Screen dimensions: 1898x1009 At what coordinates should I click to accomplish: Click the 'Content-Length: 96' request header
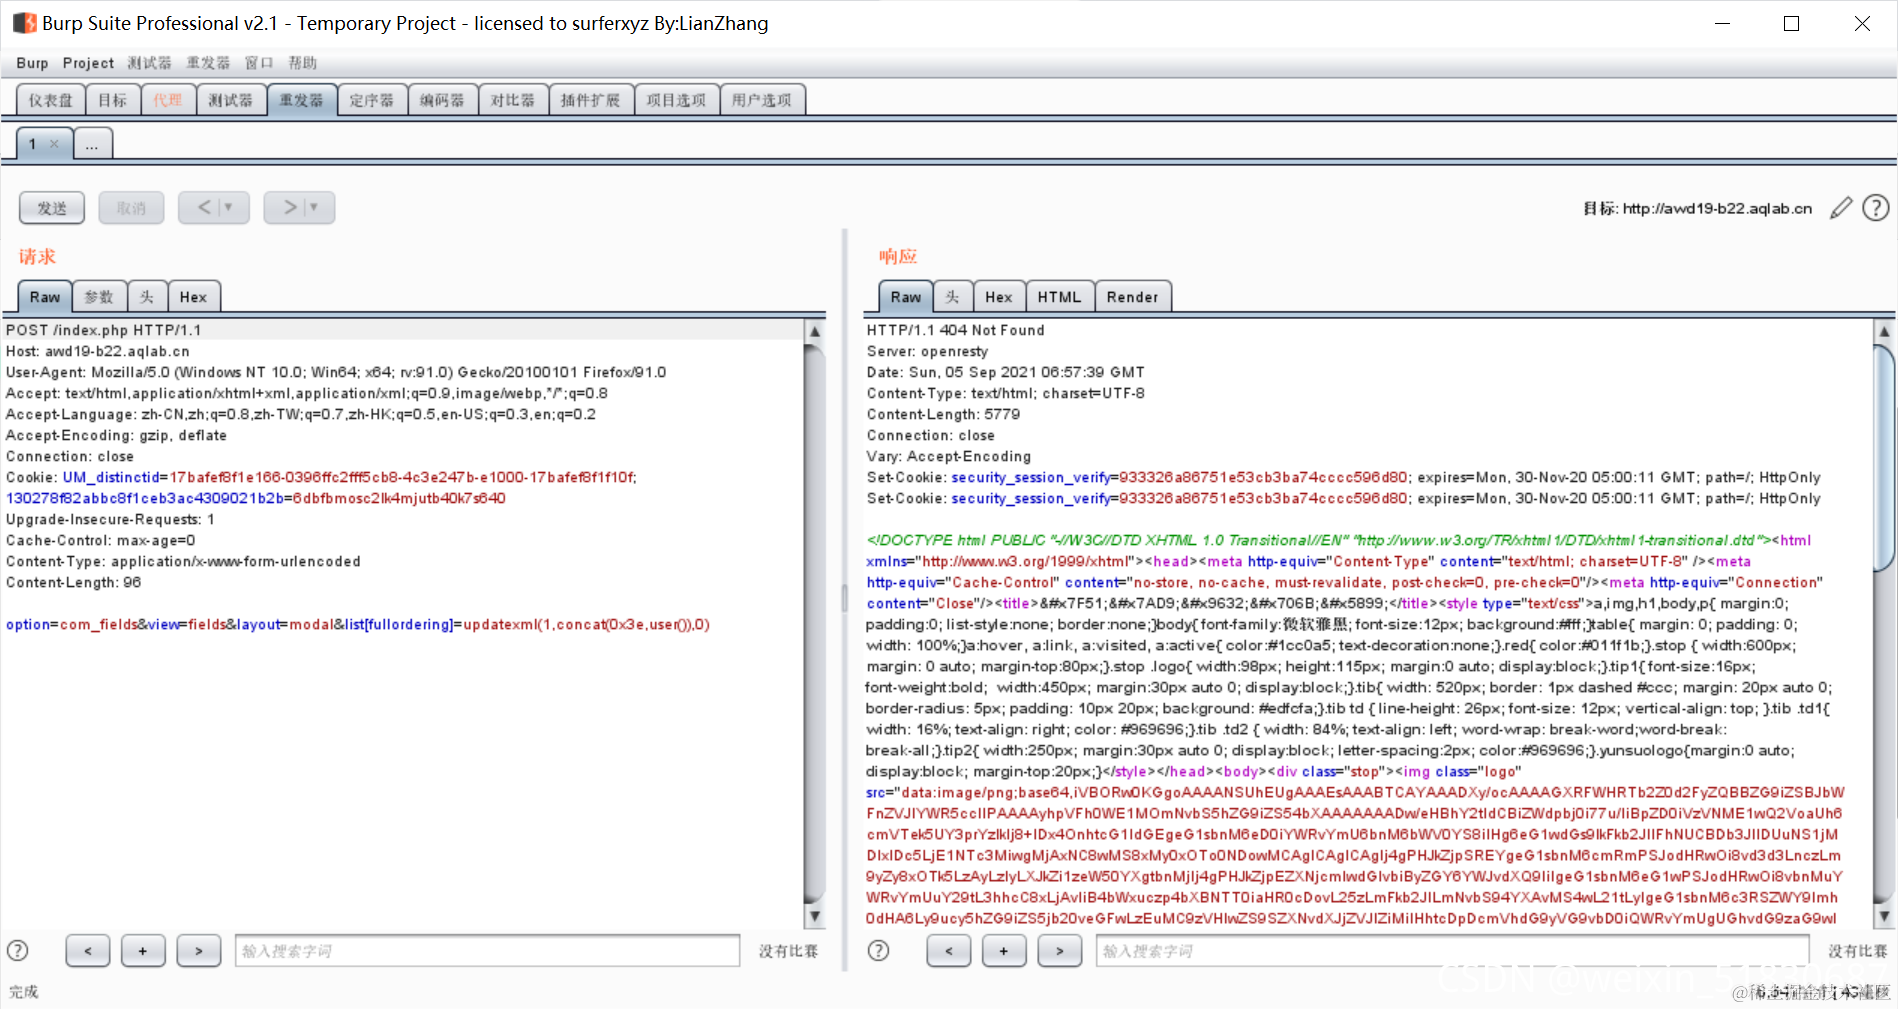pos(74,582)
